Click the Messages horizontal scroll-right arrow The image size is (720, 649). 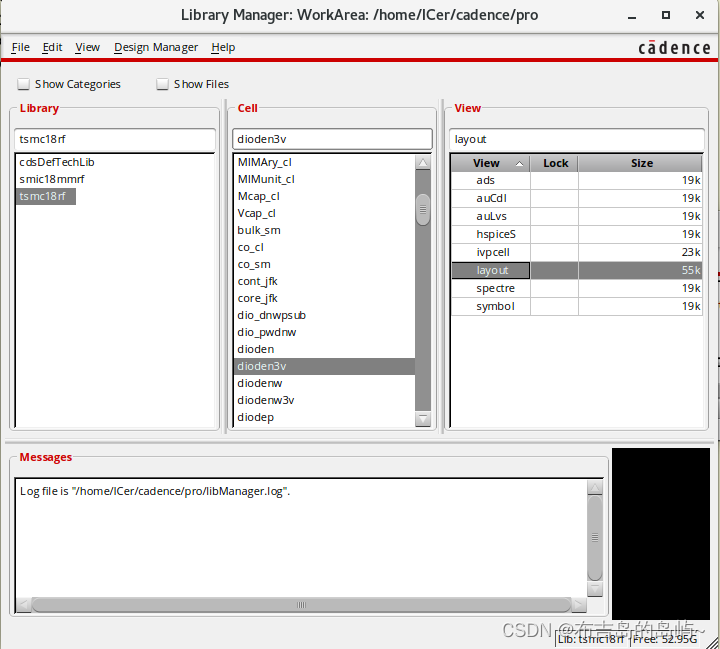(578, 604)
